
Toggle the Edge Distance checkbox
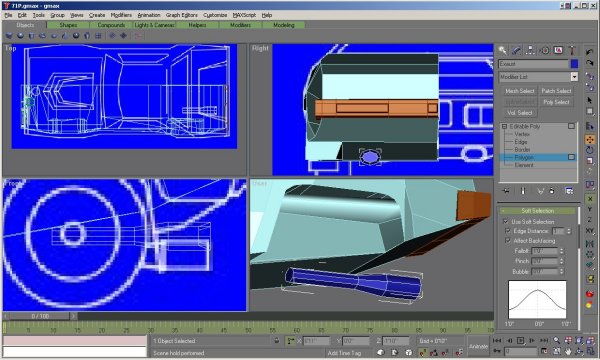pyautogui.click(x=508, y=231)
